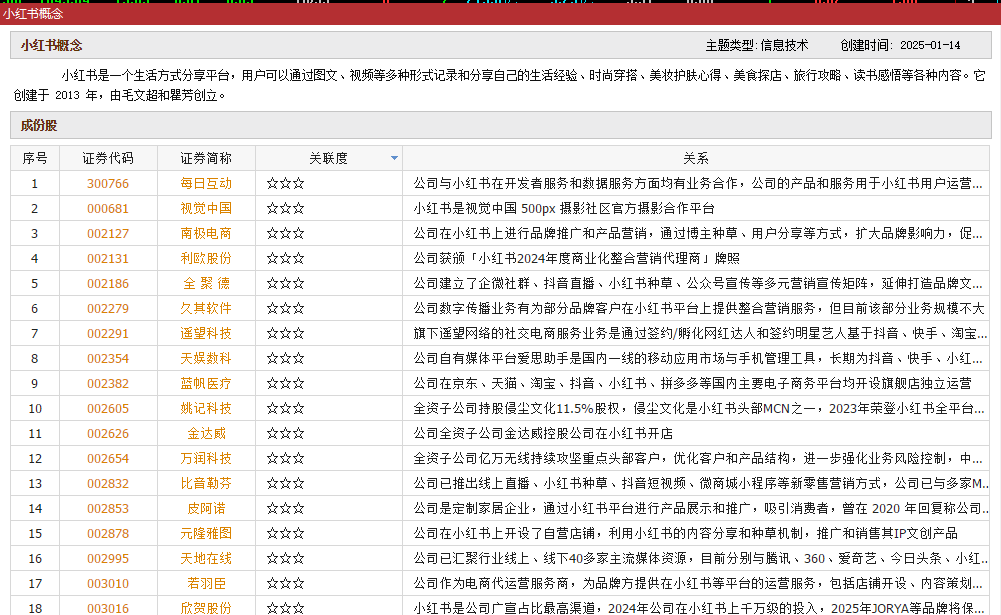Select row number 1 cell
This screenshot has width=1001, height=615.
pyautogui.click(x=34, y=183)
